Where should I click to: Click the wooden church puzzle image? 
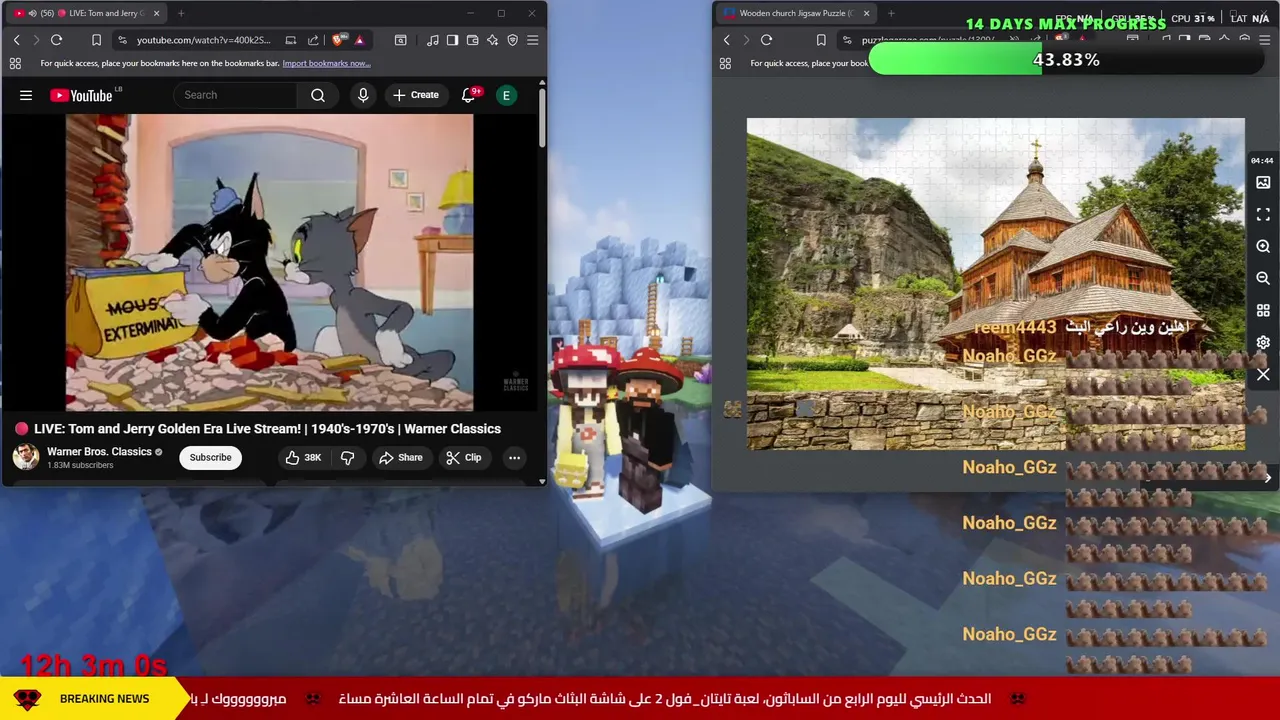tap(995, 284)
